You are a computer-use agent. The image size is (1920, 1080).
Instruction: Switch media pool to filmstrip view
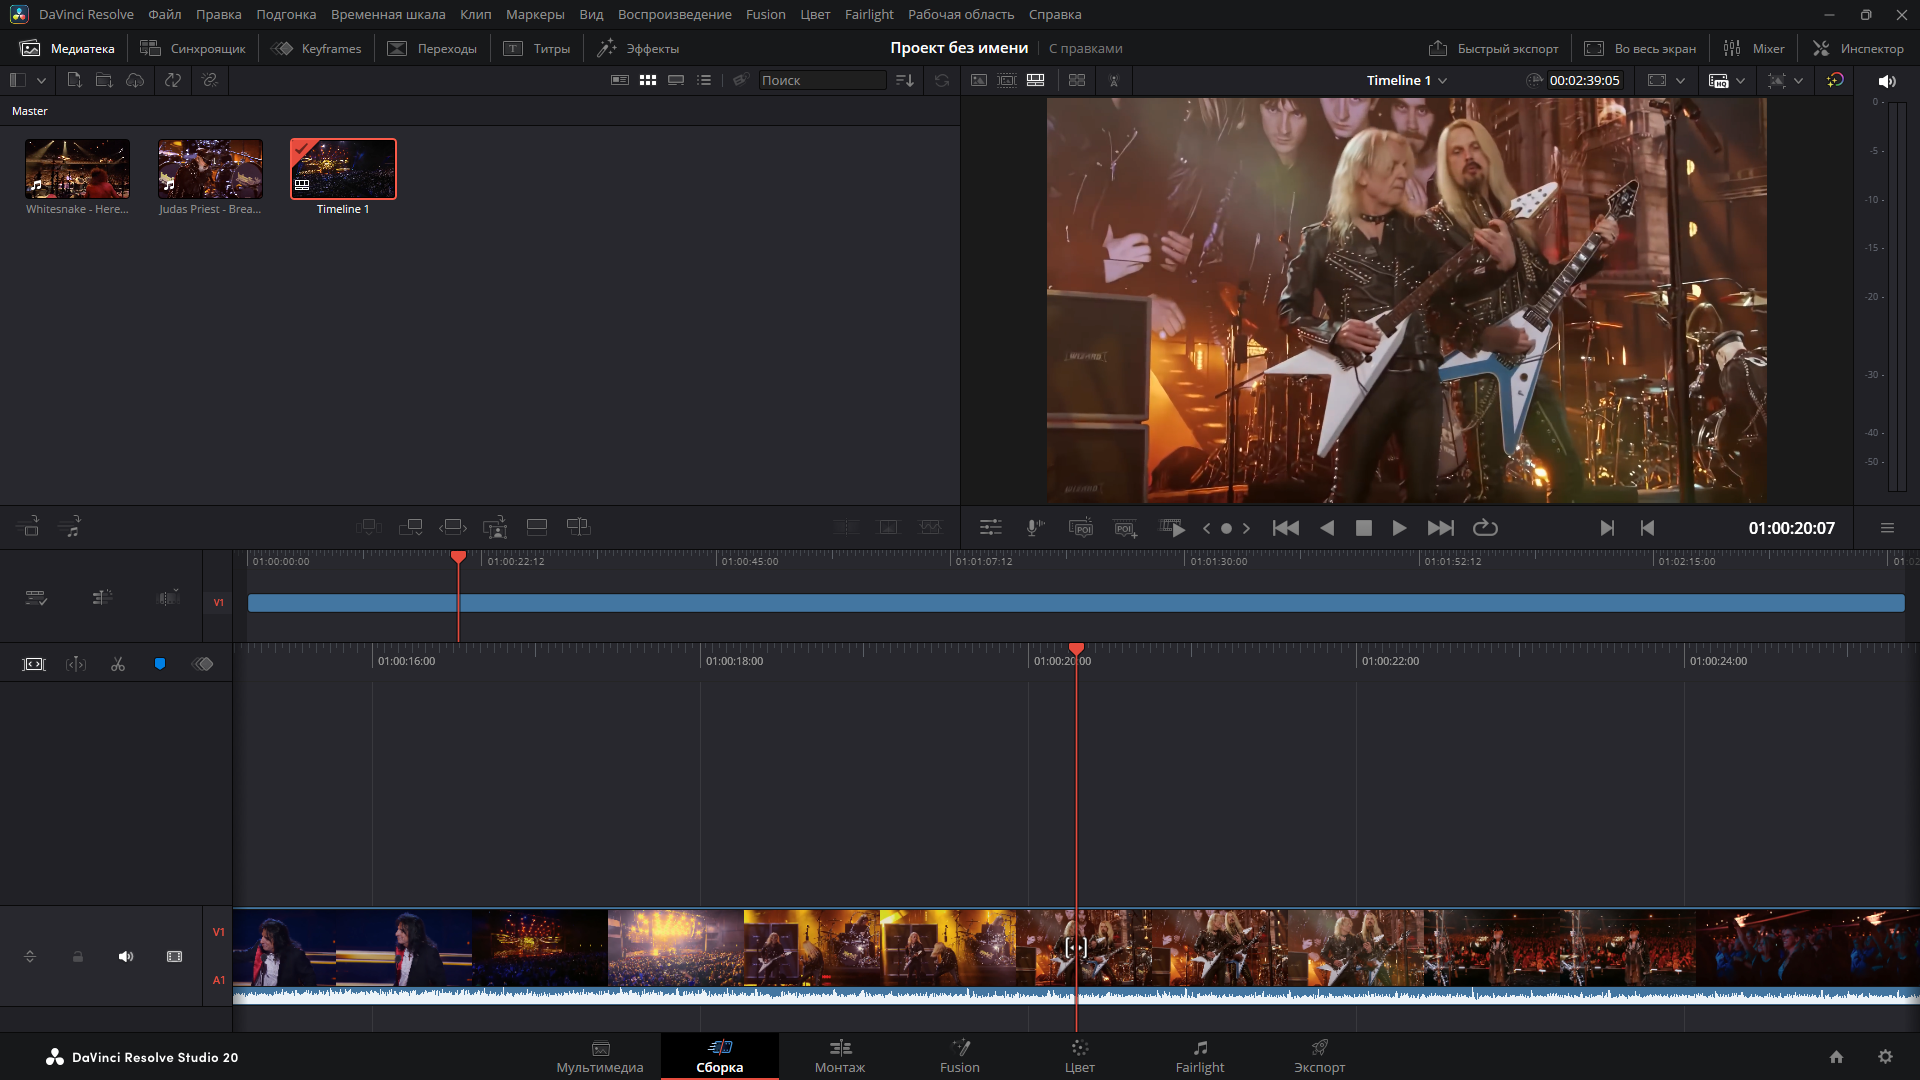coord(676,80)
